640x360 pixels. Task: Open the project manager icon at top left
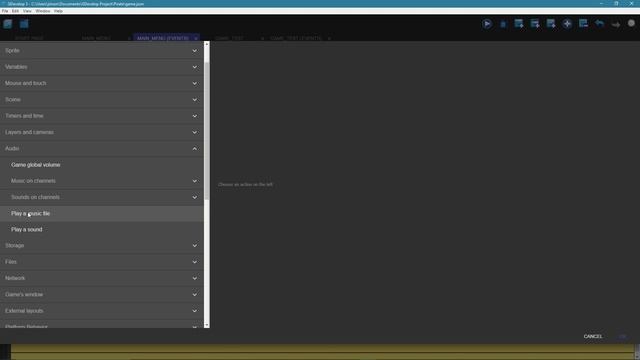pos(8,24)
